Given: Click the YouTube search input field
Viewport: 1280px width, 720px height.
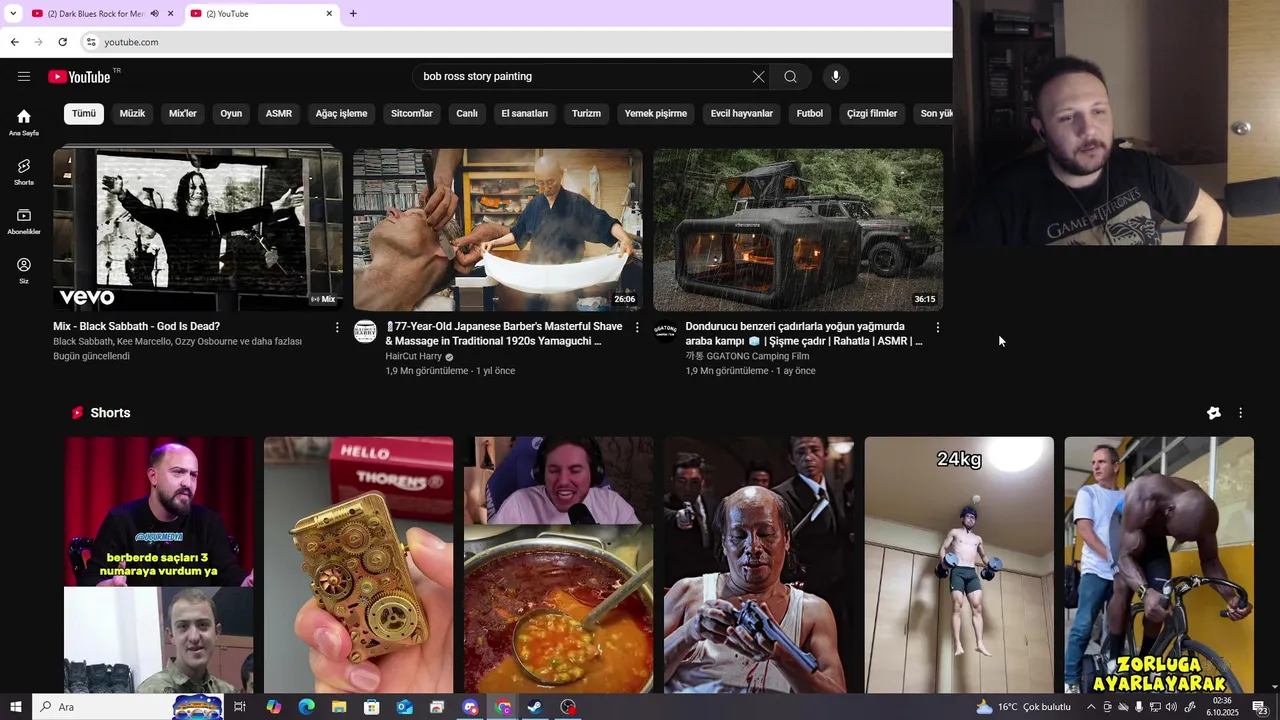Looking at the screenshot, I should point(582,76).
